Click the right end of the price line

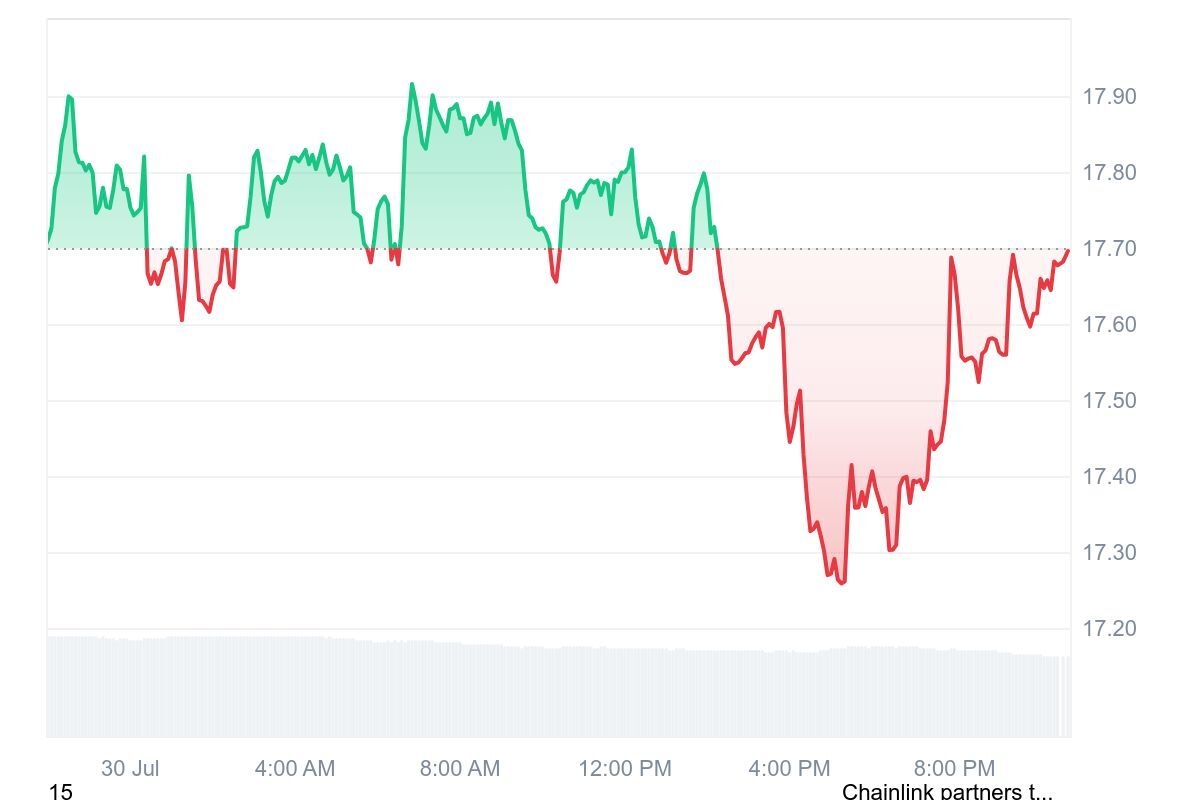1068,250
